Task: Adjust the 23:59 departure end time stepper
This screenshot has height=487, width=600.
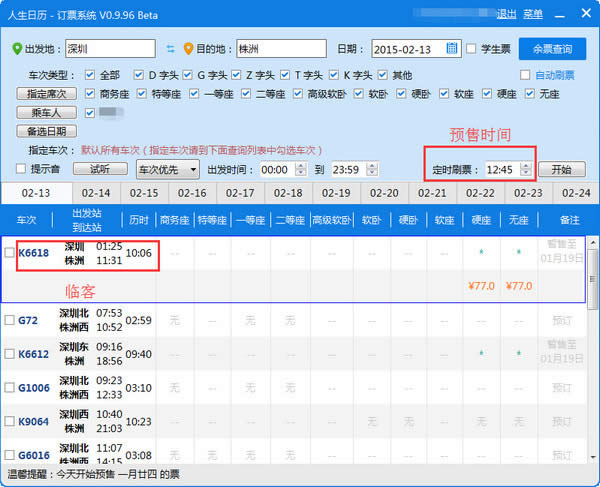Action: point(372,169)
